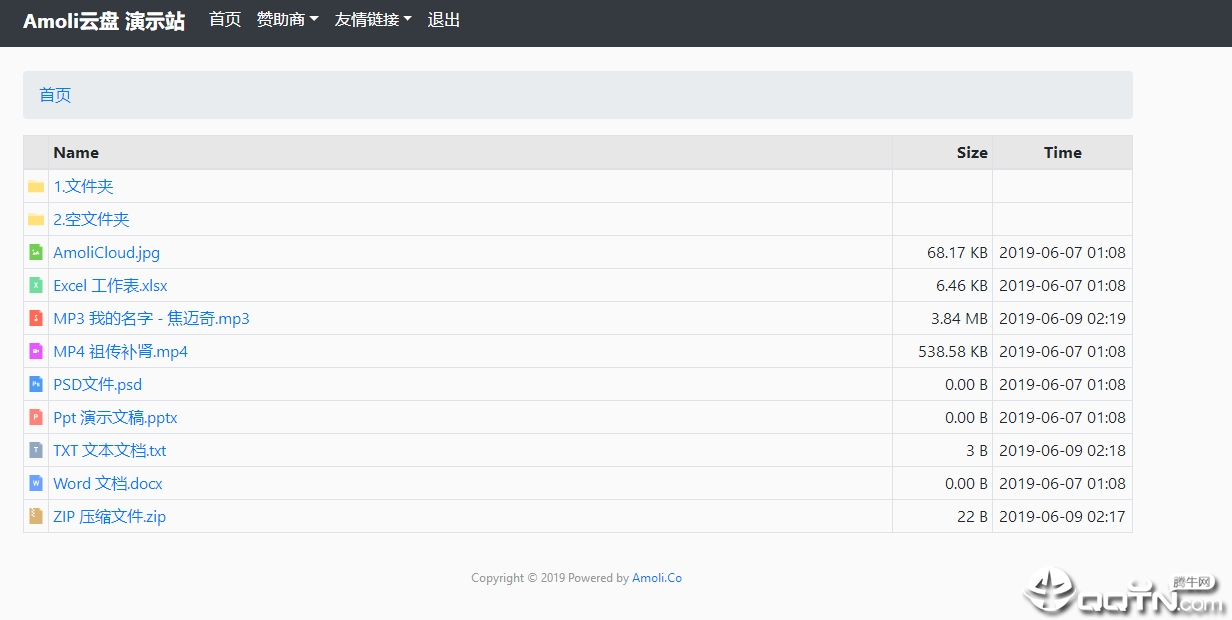Open the AmoliCloud.jpg file
Screen dimensions: 1232x620
(107, 252)
